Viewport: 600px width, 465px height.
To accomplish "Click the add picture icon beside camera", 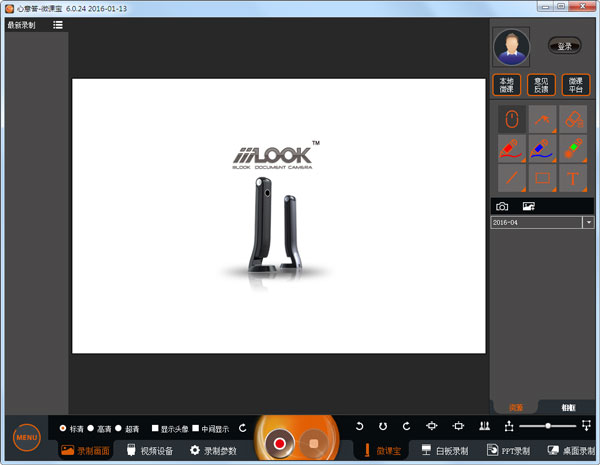I will [x=528, y=207].
